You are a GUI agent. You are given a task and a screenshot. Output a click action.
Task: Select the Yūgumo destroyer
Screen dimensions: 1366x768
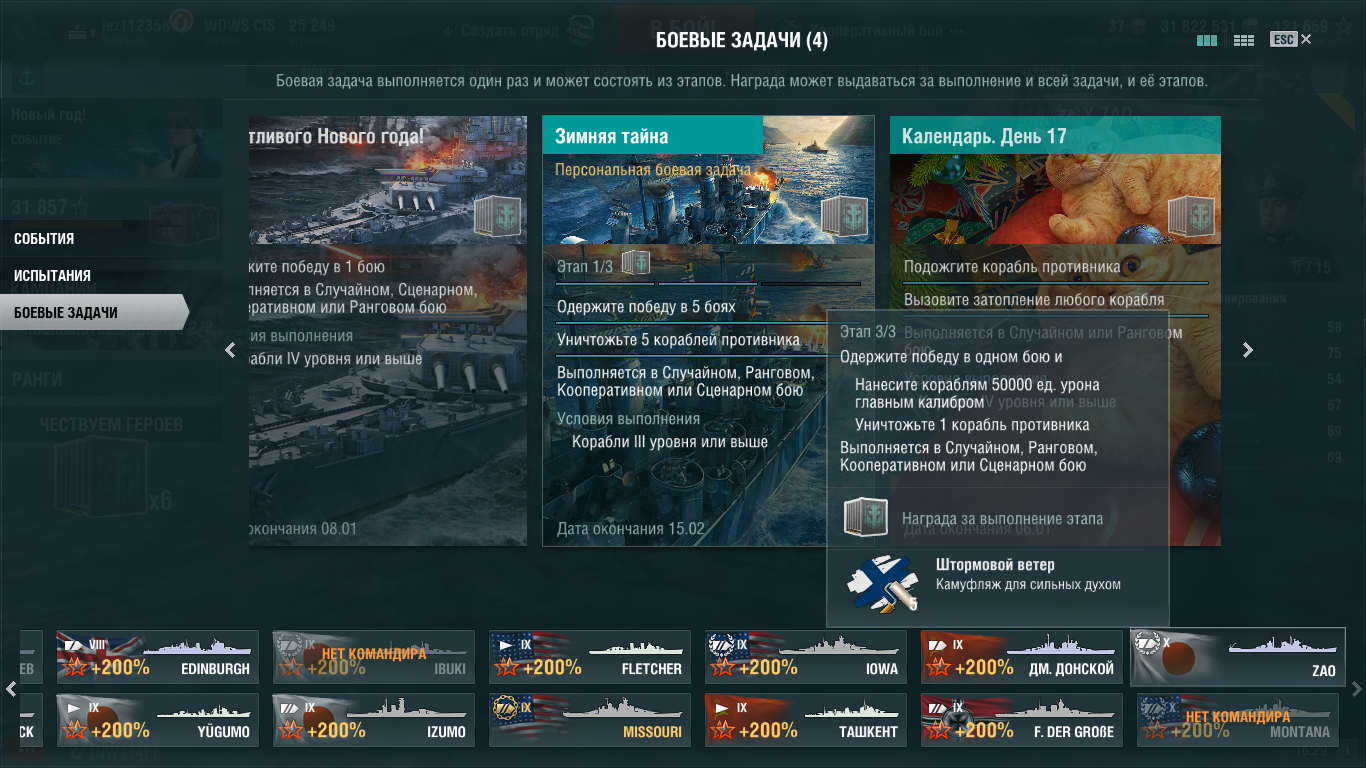[x=158, y=720]
